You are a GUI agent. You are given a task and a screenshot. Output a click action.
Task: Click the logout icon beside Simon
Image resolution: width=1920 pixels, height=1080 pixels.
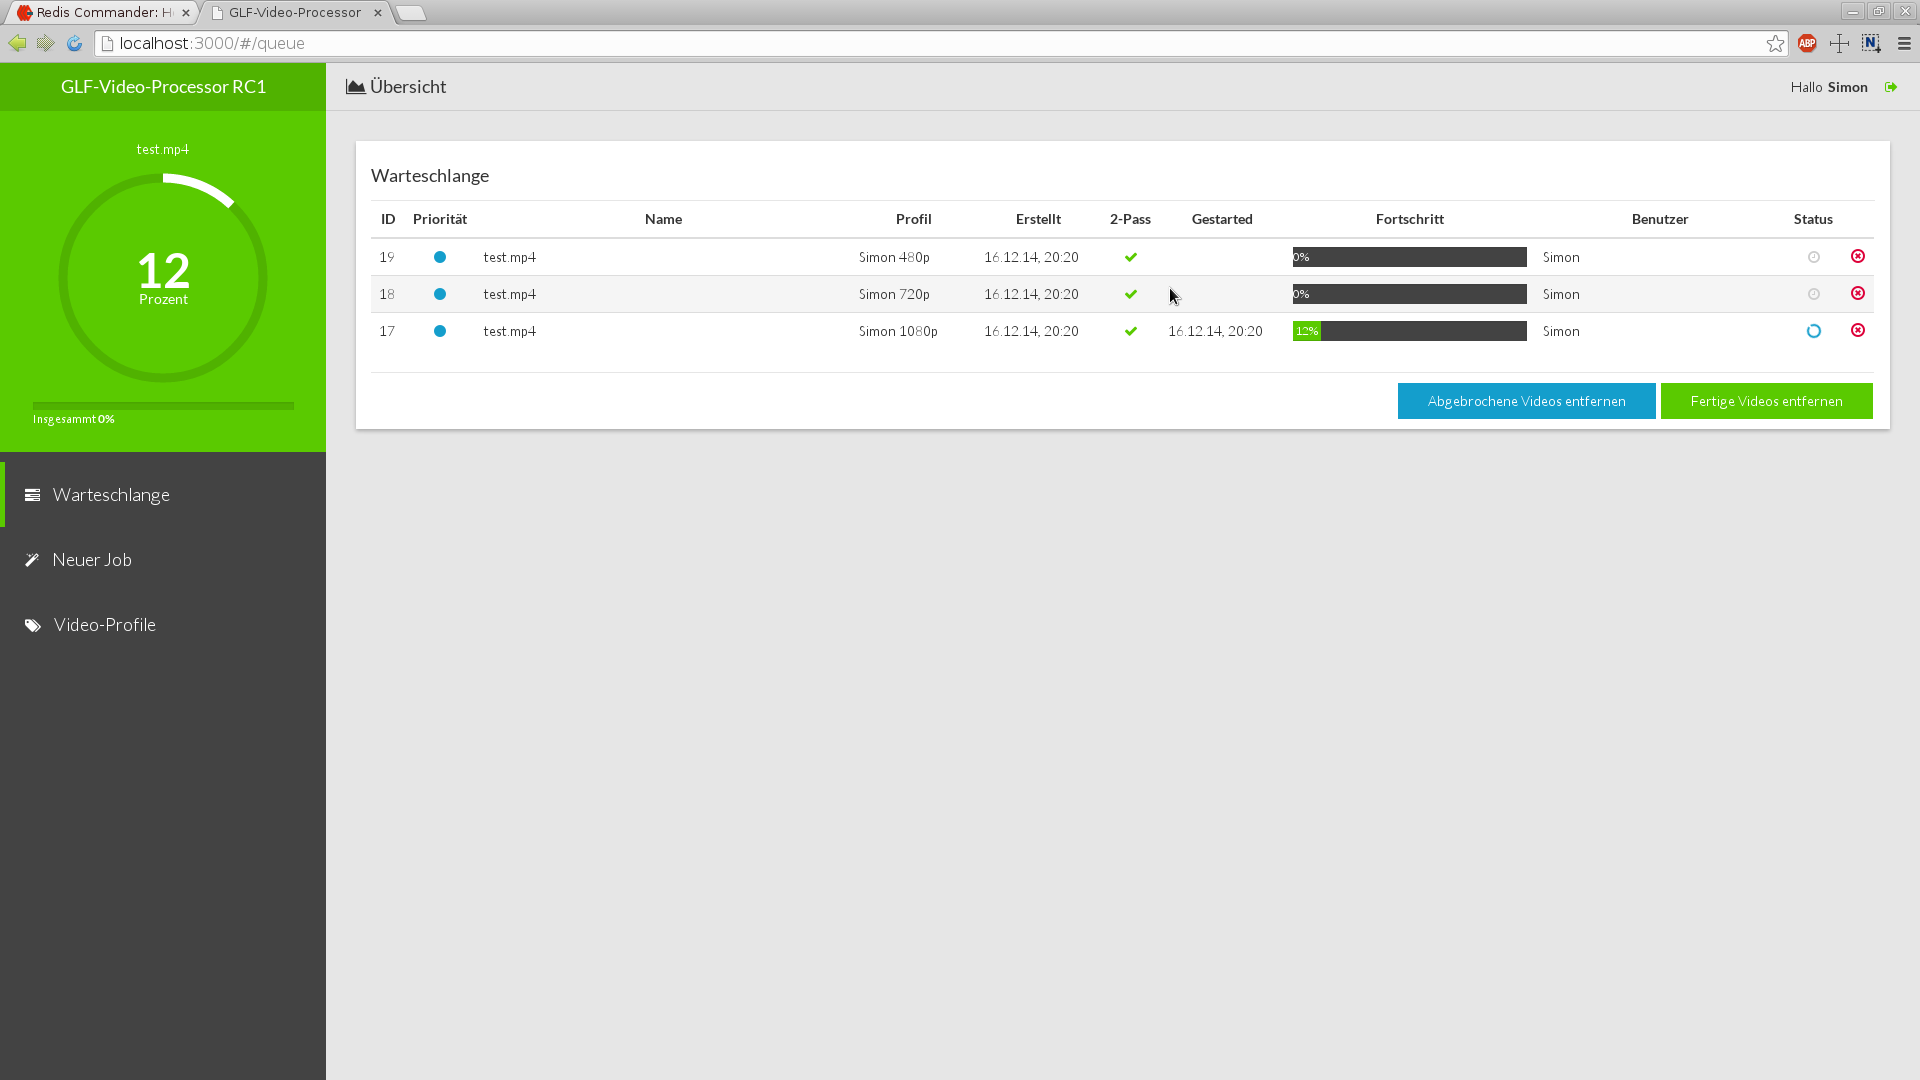1891,87
